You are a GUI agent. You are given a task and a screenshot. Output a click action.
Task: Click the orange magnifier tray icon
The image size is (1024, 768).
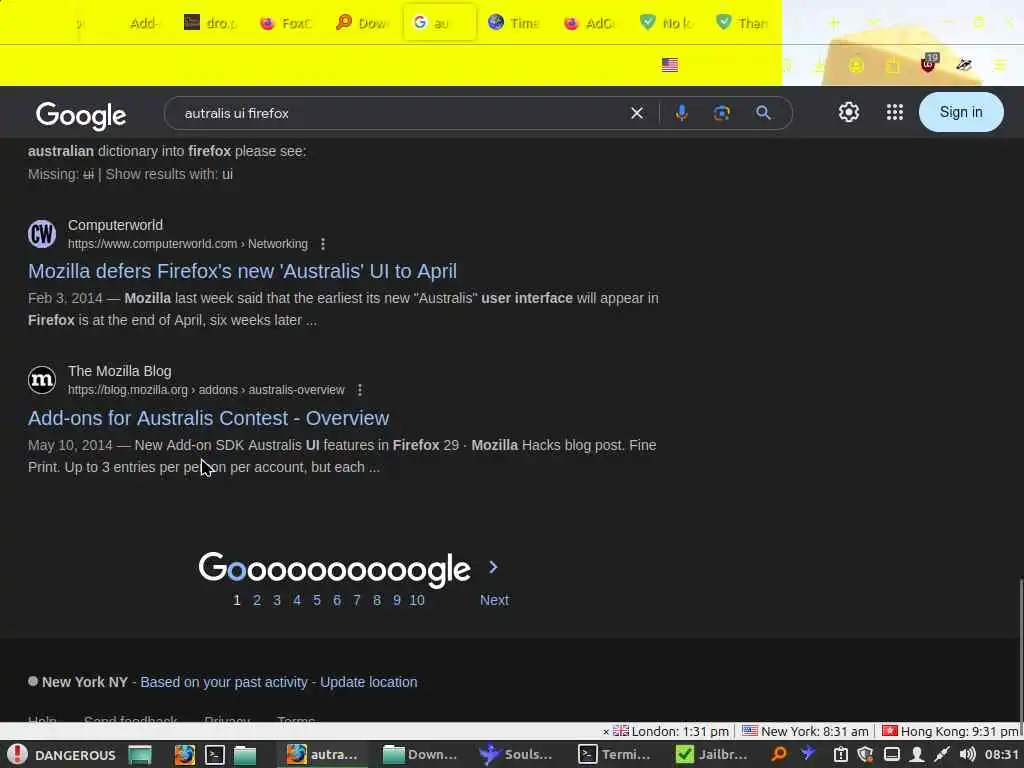pyautogui.click(x=779, y=754)
